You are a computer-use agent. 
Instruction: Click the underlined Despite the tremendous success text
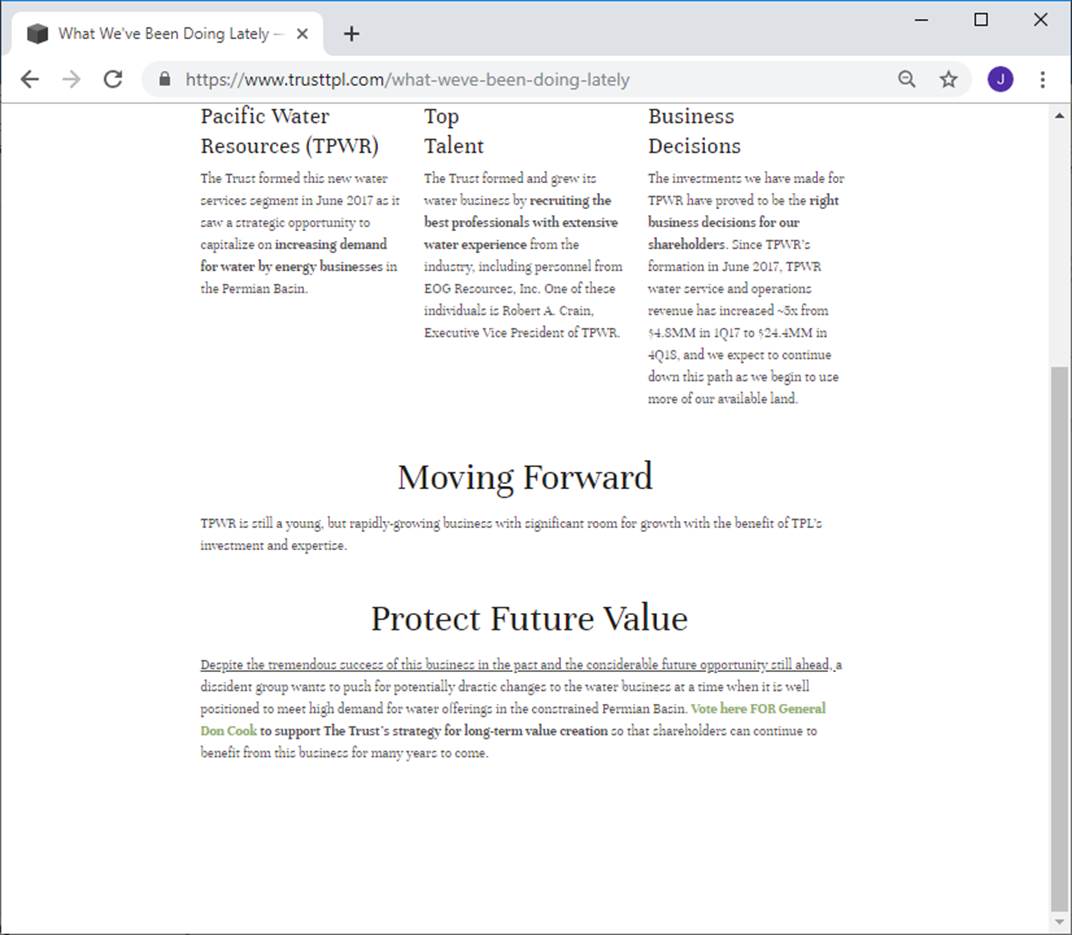pos(515,665)
